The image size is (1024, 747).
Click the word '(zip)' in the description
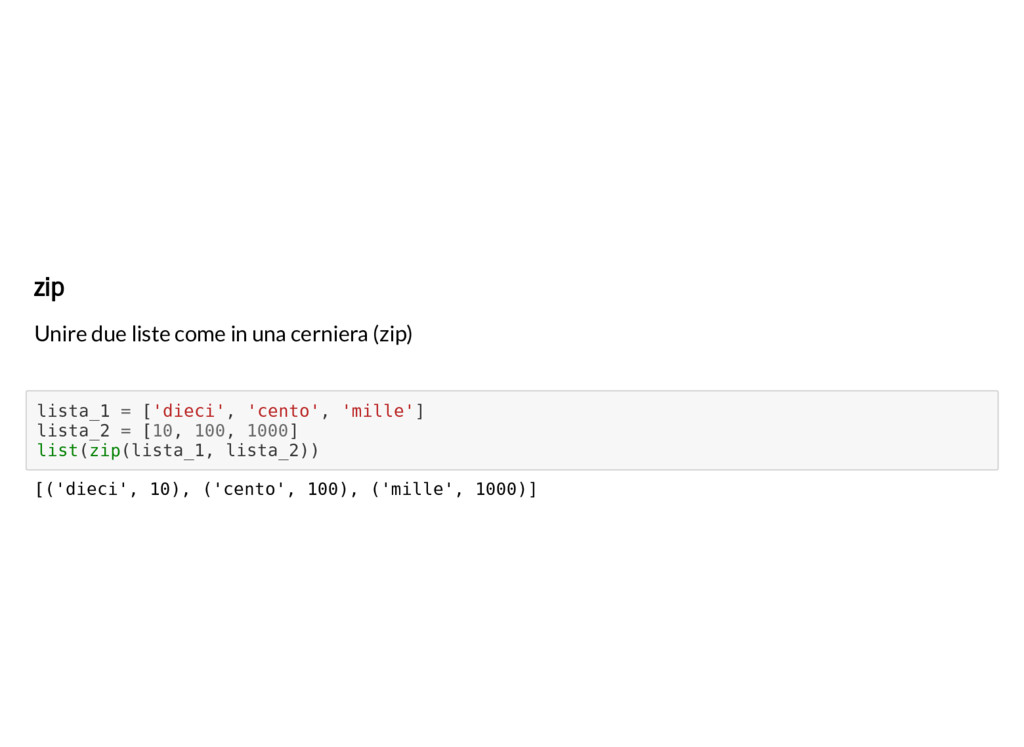tap(392, 334)
